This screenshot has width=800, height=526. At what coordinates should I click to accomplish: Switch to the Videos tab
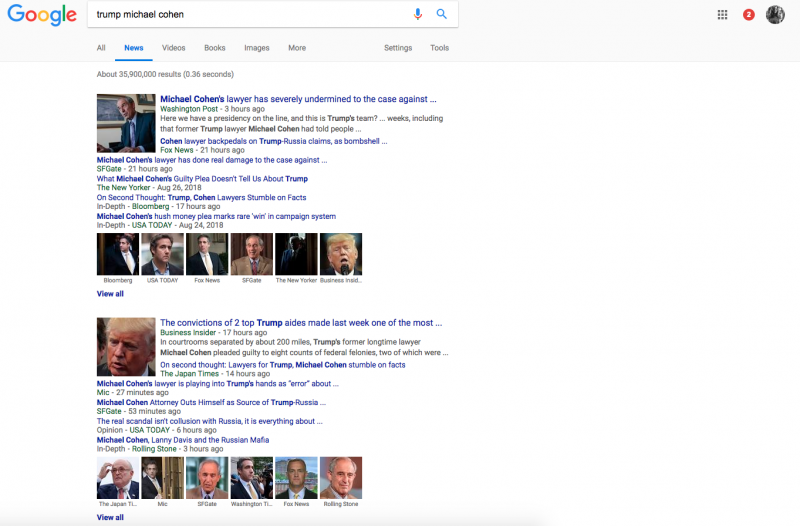pyautogui.click(x=173, y=48)
